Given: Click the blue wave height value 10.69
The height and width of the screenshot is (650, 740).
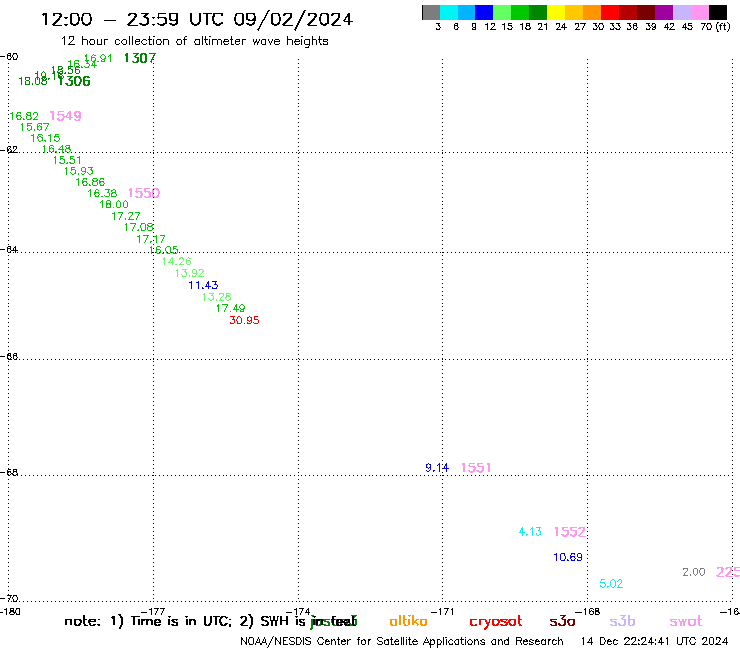Looking at the screenshot, I should click(x=568, y=557).
